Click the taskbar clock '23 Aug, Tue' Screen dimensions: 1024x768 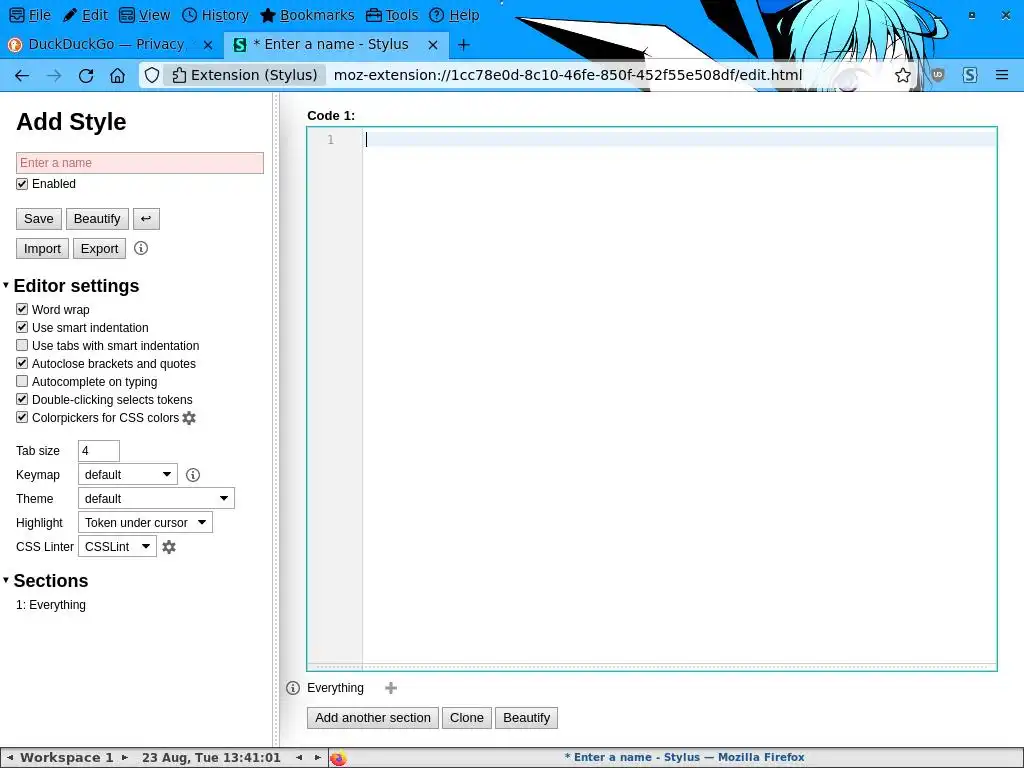point(211,758)
